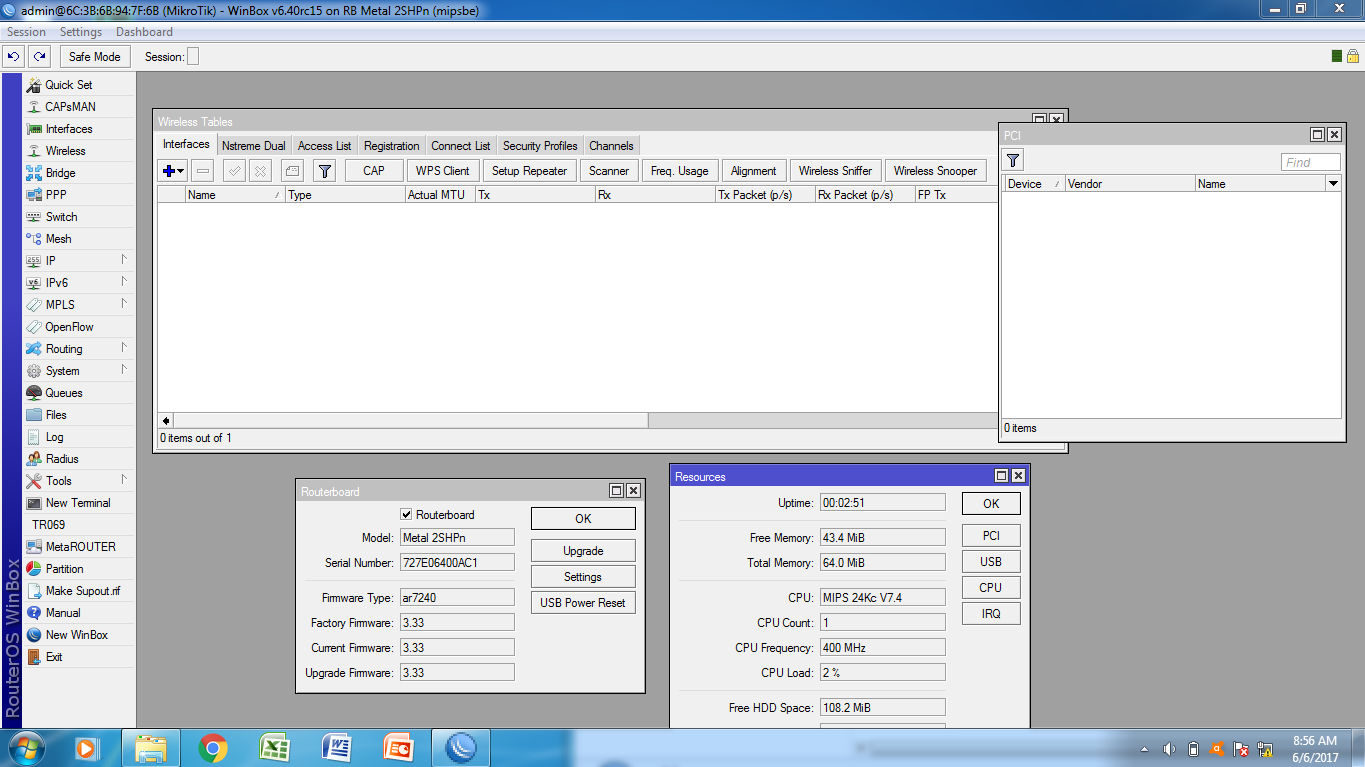Toggle Safe Mode
This screenshot has height=767, width=1365.
click(x=94, y=57)
